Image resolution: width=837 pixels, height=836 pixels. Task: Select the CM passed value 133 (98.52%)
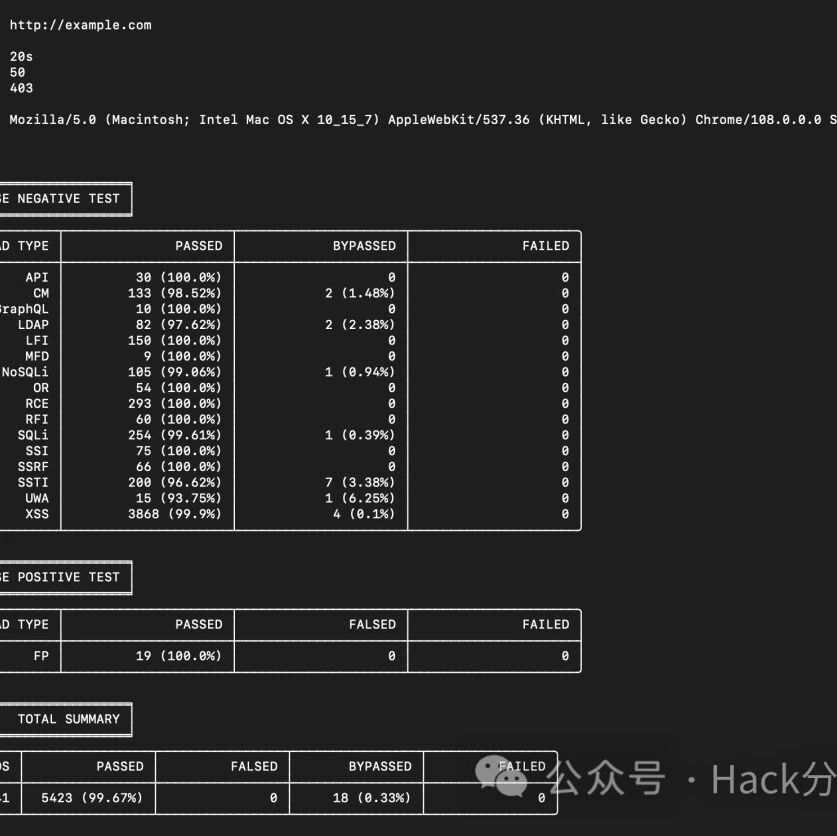(x=175, y=293)
